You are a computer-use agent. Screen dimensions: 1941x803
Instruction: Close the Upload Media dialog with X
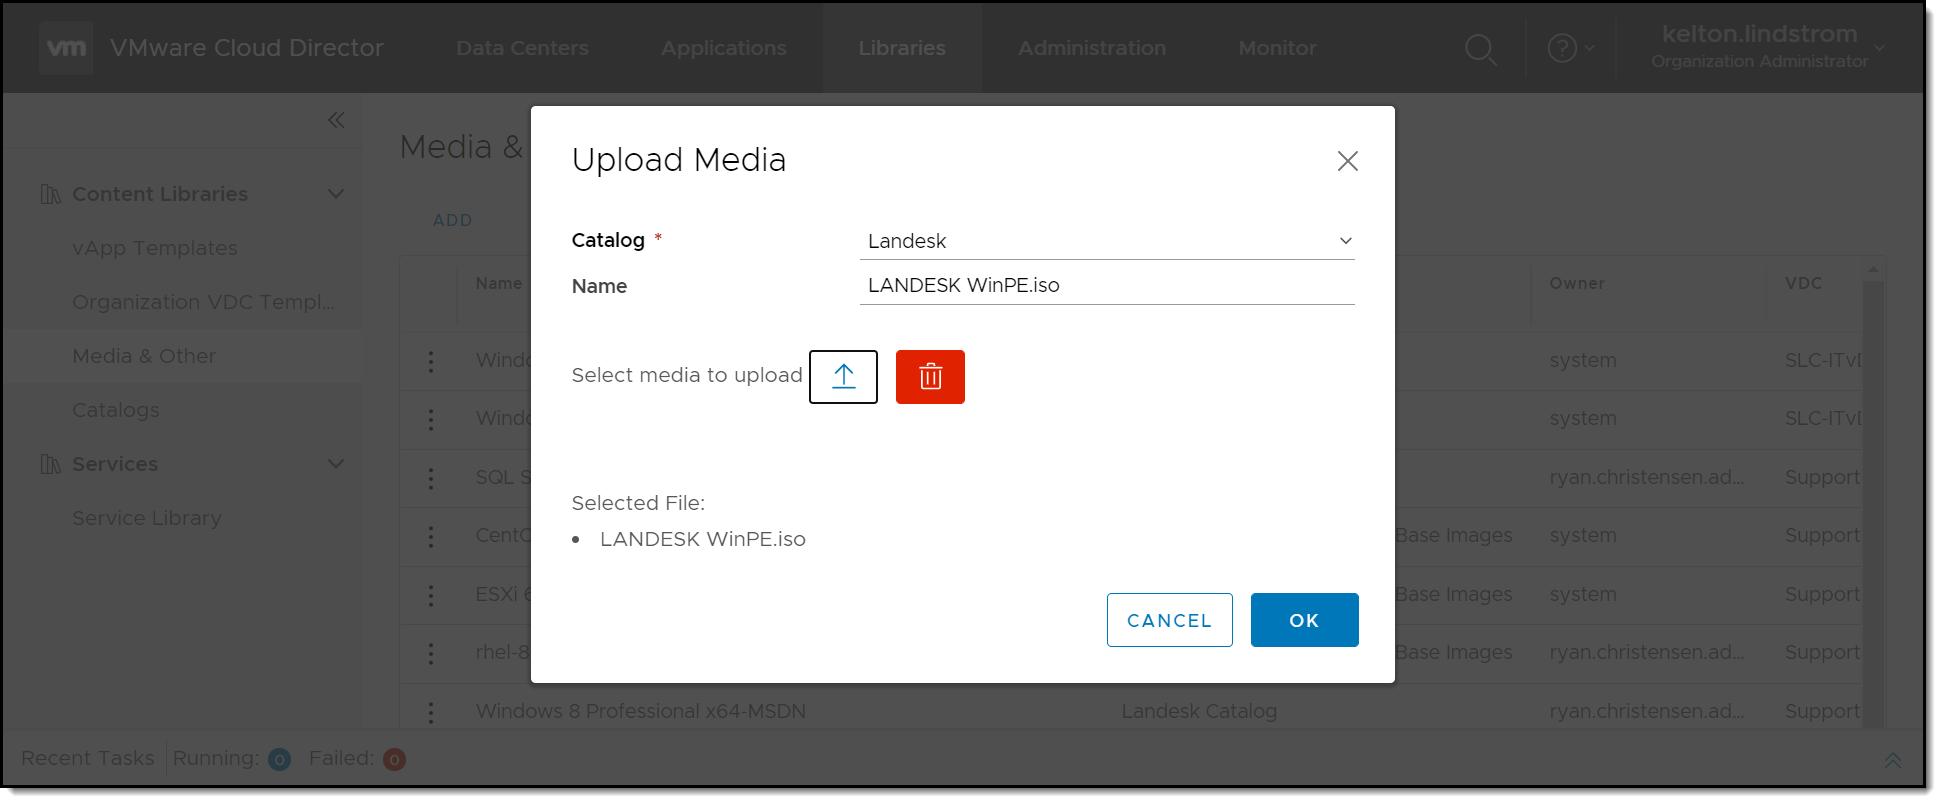[x=1347, y=161]
